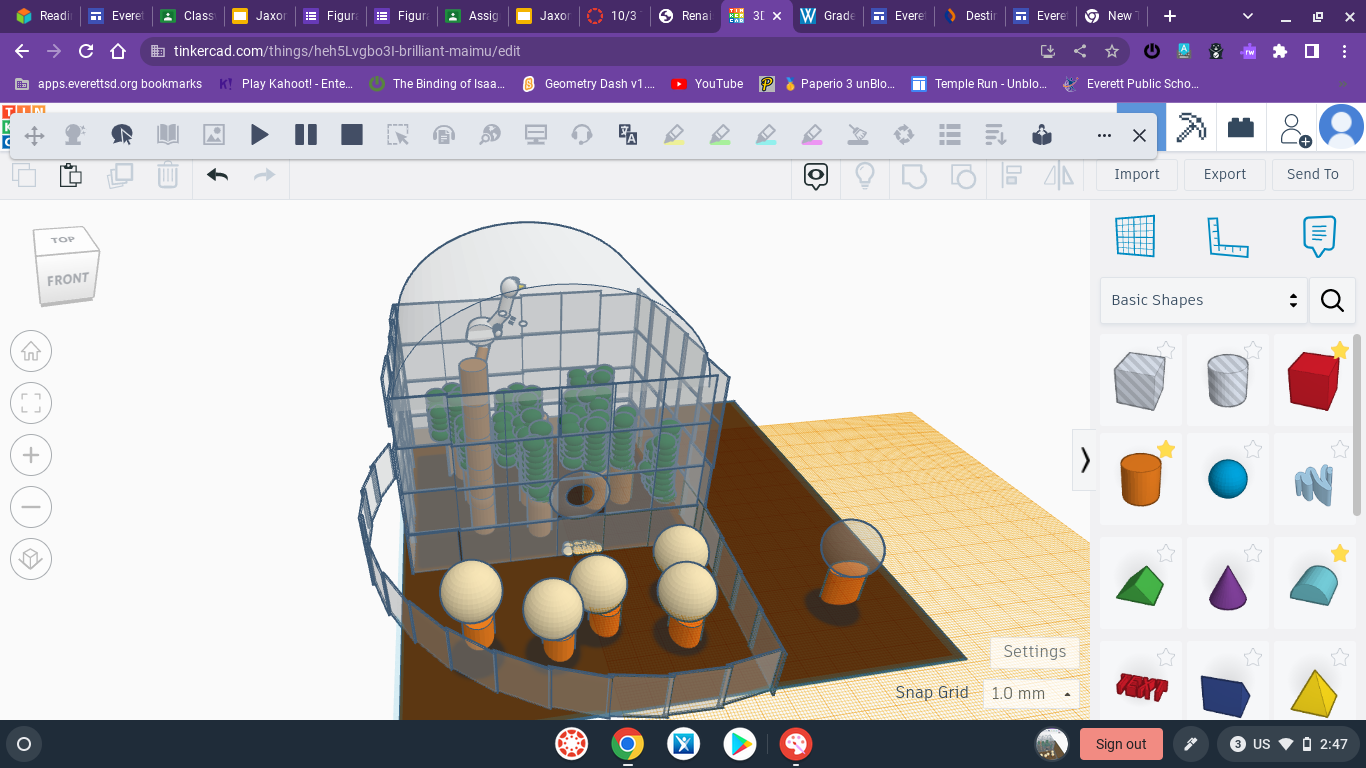Undo the last action
The image size is (1366, 768).
[x=219, y=176]
